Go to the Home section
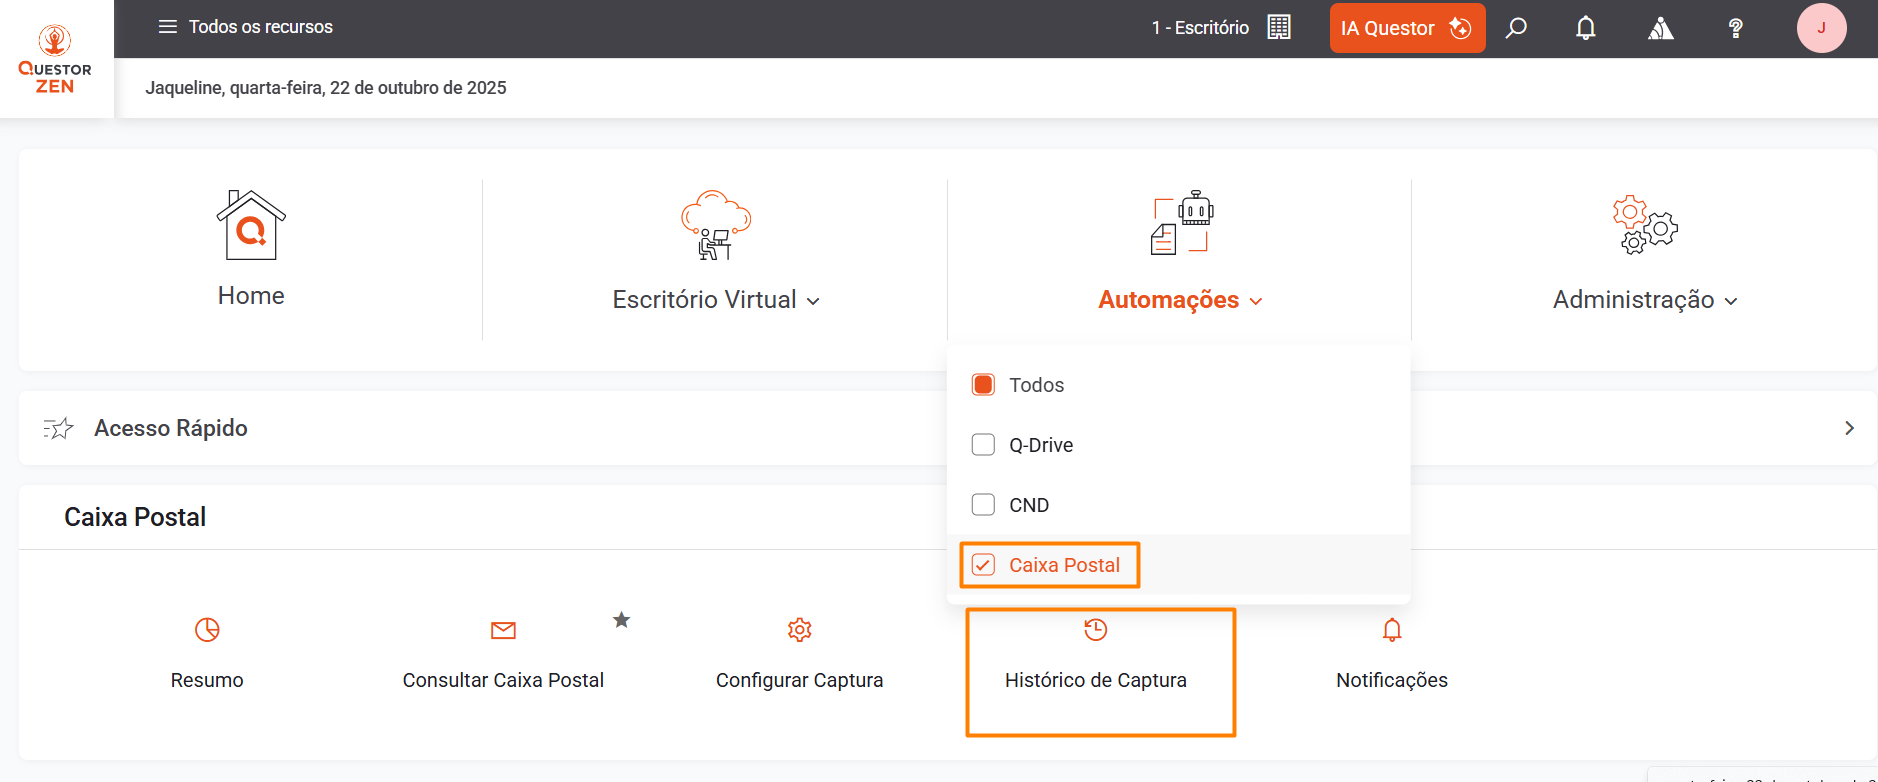1878x782 pixels. tap(251, 250)
